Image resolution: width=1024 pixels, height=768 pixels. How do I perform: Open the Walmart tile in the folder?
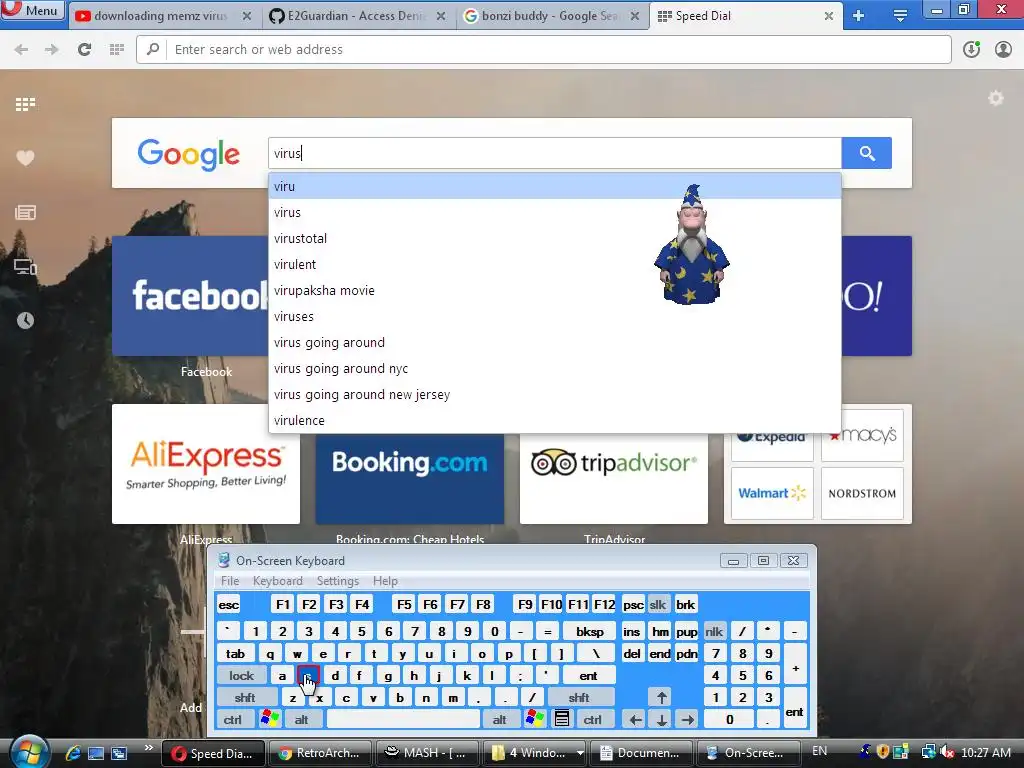772,493
